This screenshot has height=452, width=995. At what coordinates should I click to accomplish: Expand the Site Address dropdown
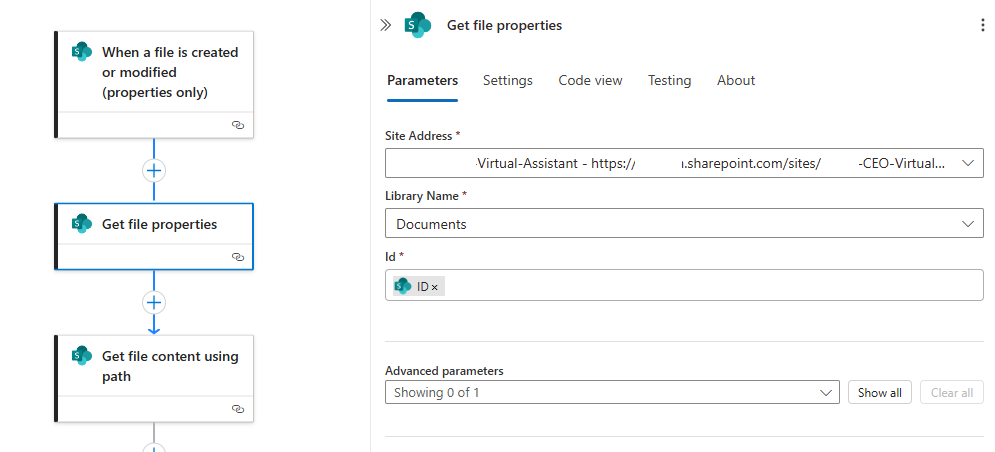[x=967, y=163]
